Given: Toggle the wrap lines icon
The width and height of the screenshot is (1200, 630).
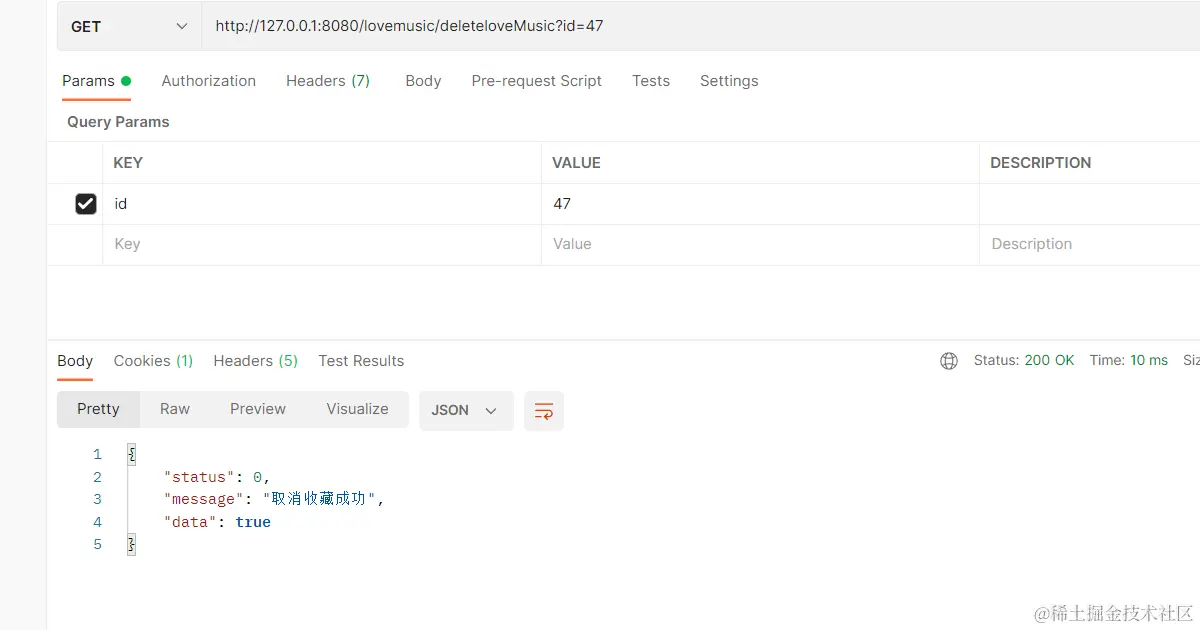Looking at the screenshot, I should 544,411.
